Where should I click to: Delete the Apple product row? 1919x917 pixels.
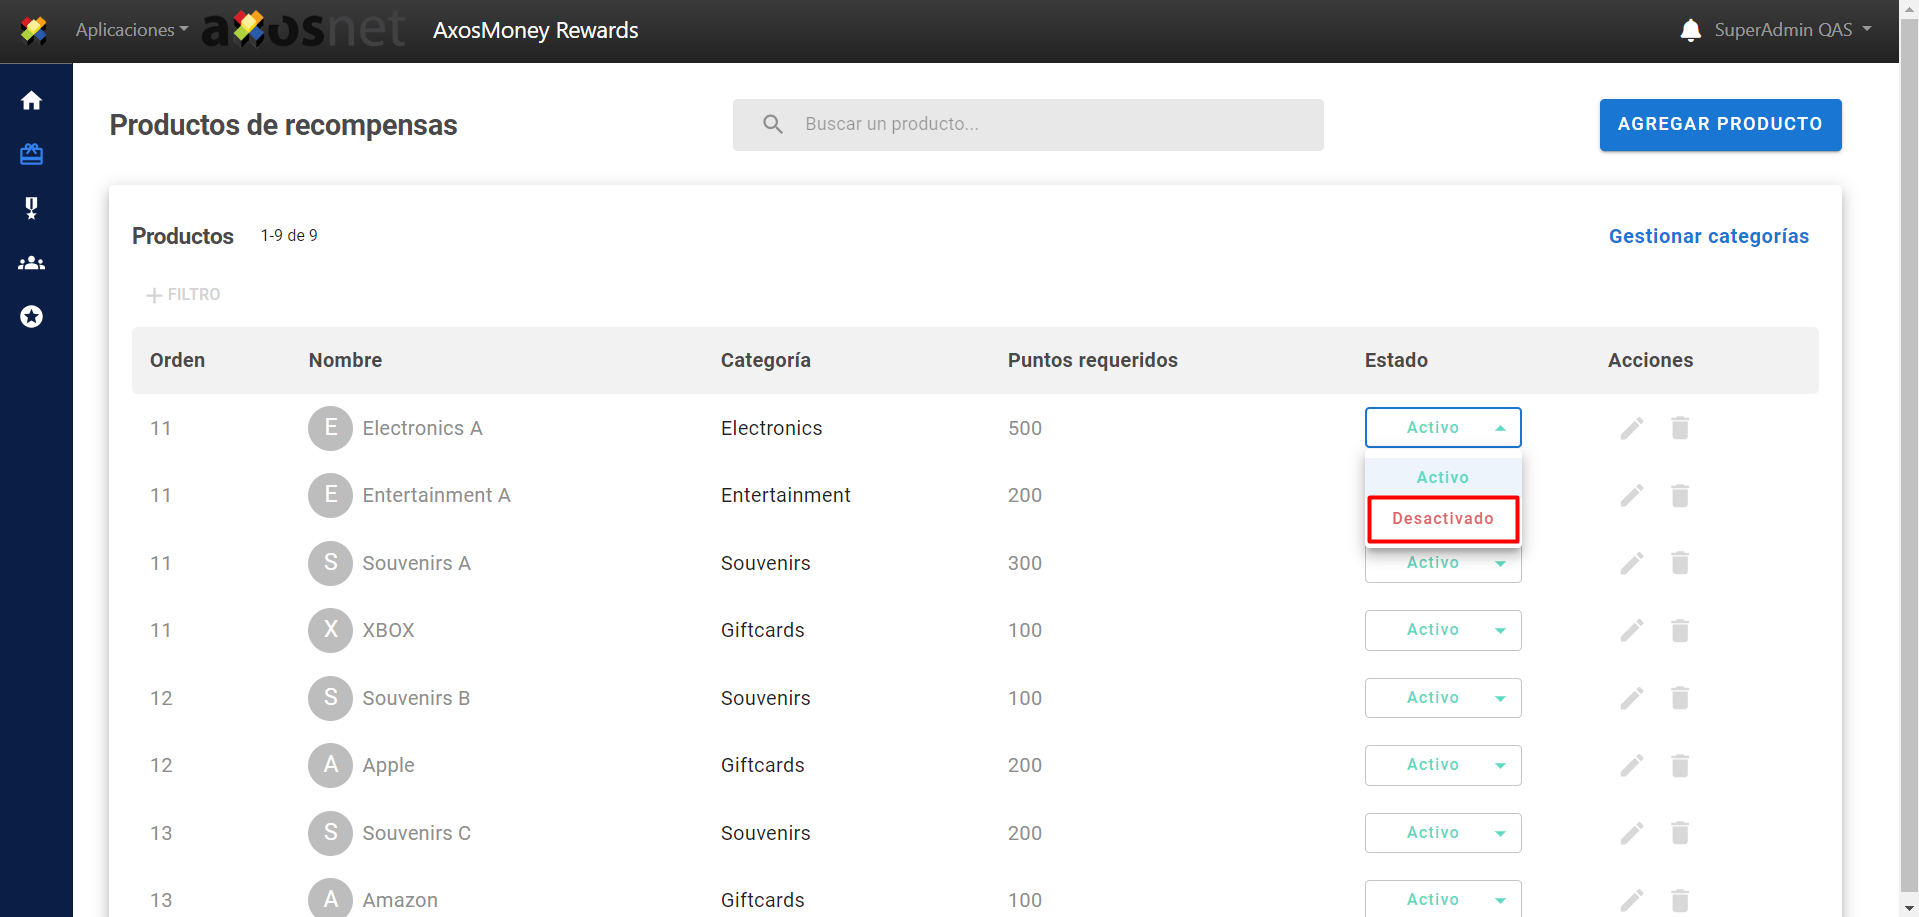click(1679, 765)
